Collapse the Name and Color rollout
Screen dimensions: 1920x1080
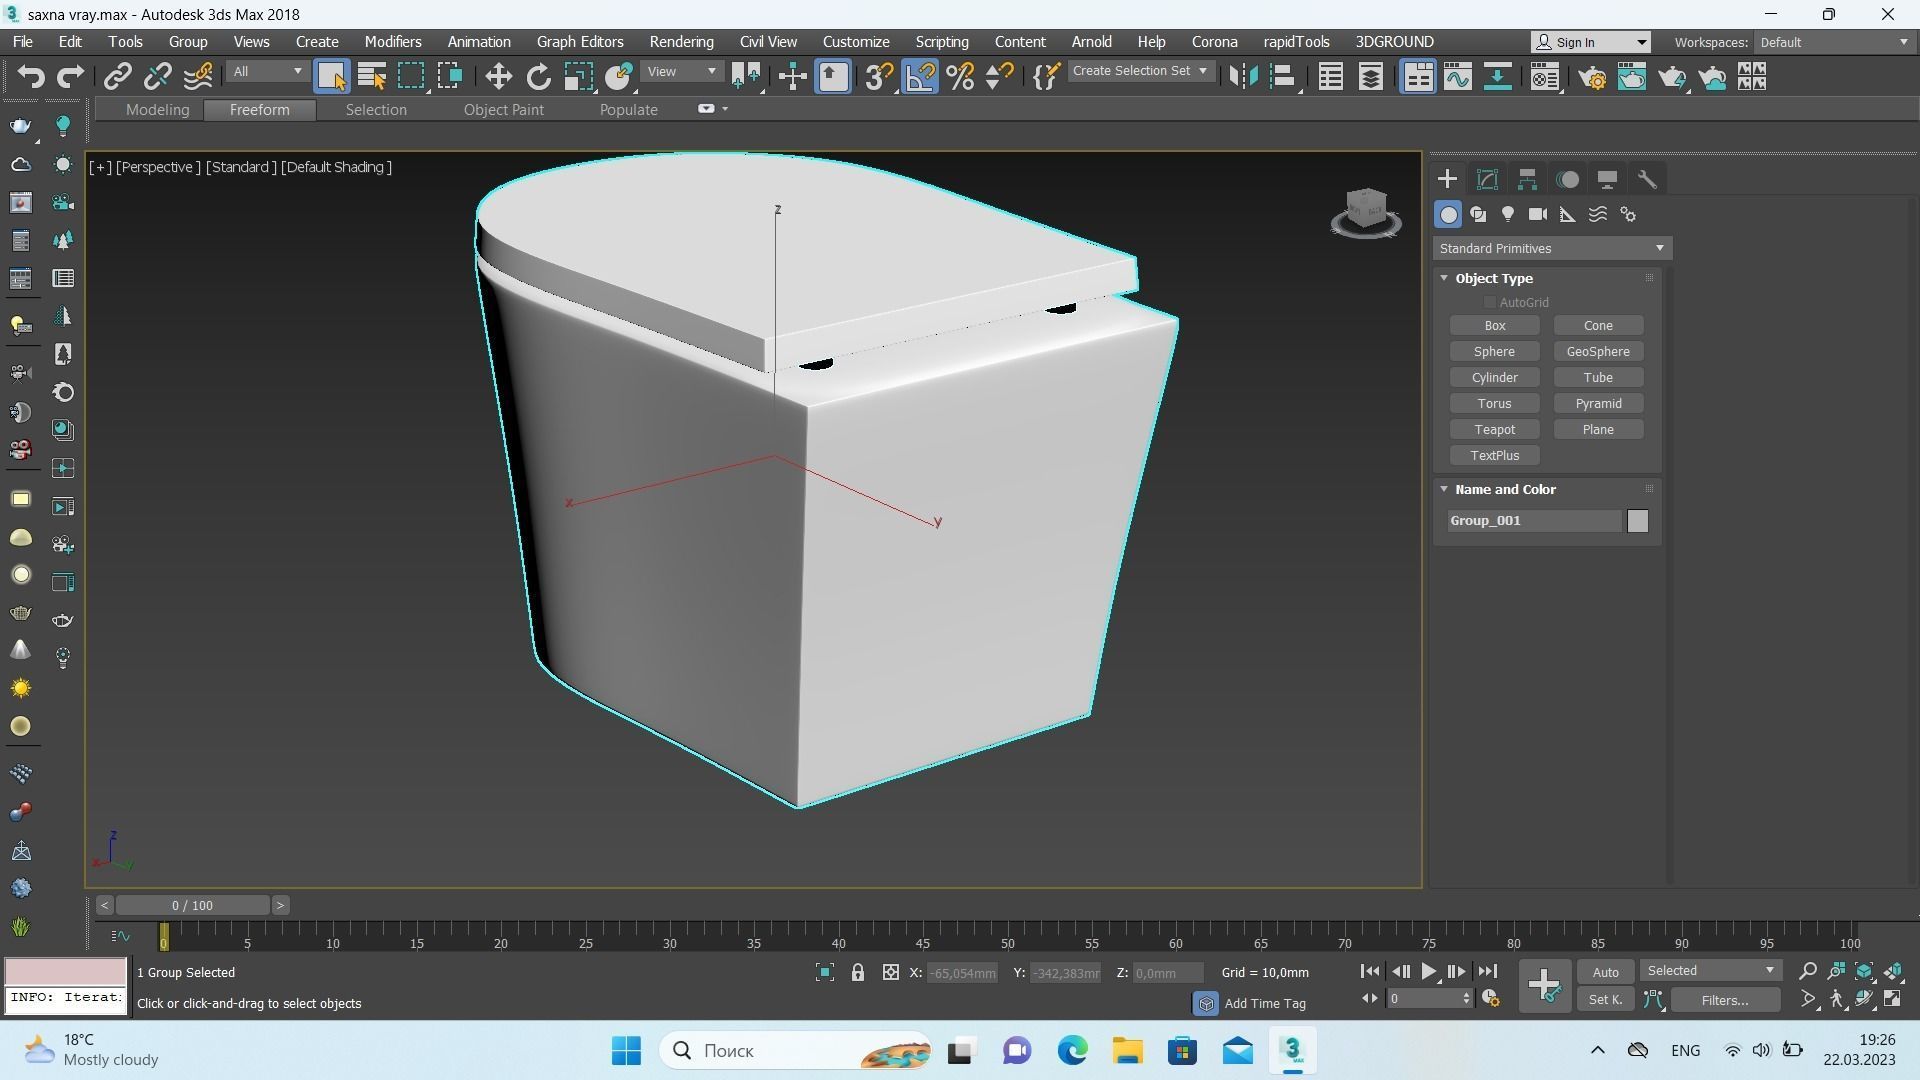click(1444, 489)
